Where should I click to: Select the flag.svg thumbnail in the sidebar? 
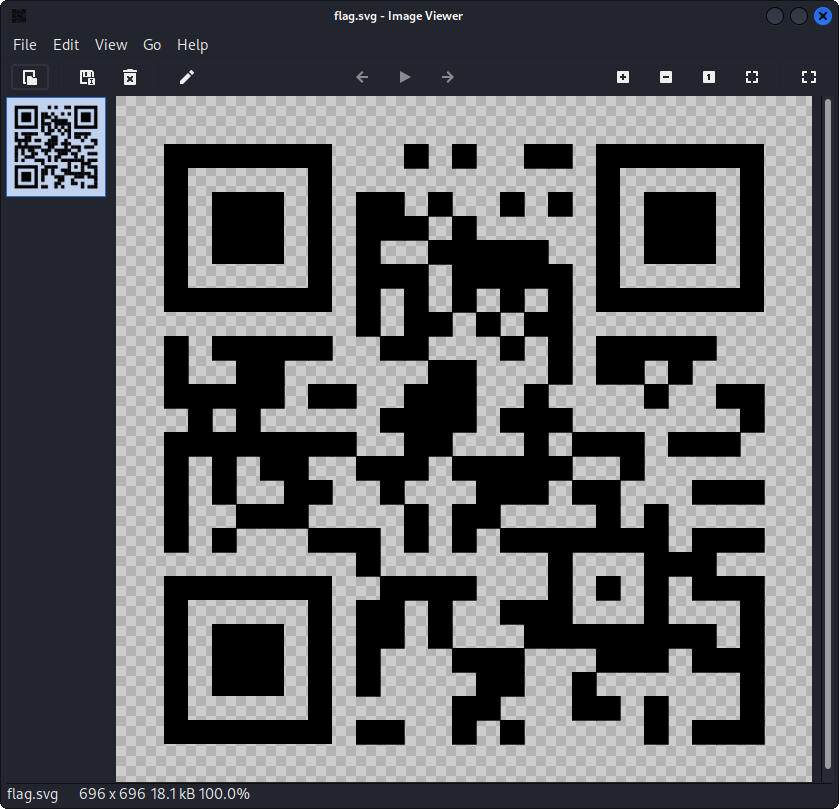point(55,147)
